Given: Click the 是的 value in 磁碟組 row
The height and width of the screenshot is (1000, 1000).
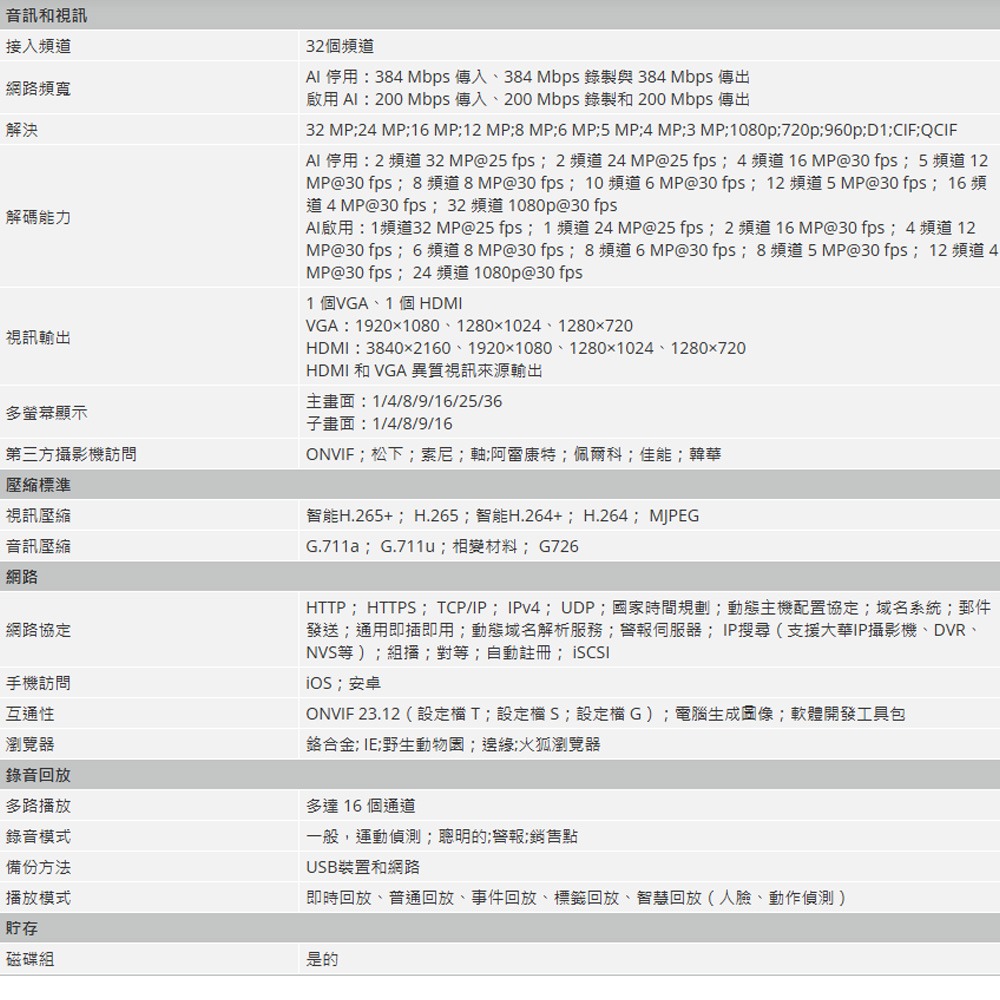Looking at the screenshot, I should (x=322, y=959).
